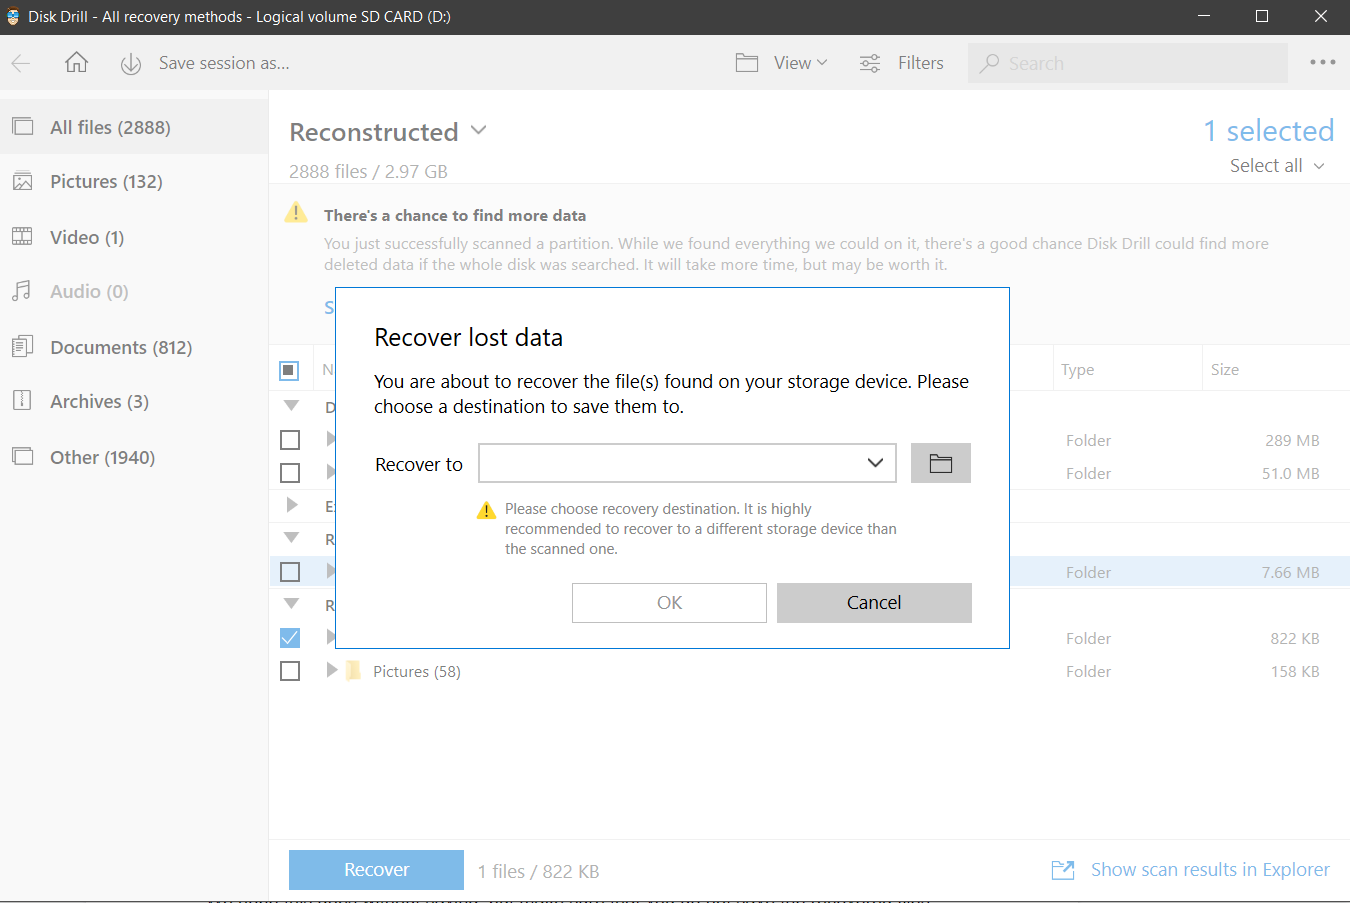Screen dimensions: 1350x903
Task: Expand the collapsed group starting with E
Action: coord(292,505)
